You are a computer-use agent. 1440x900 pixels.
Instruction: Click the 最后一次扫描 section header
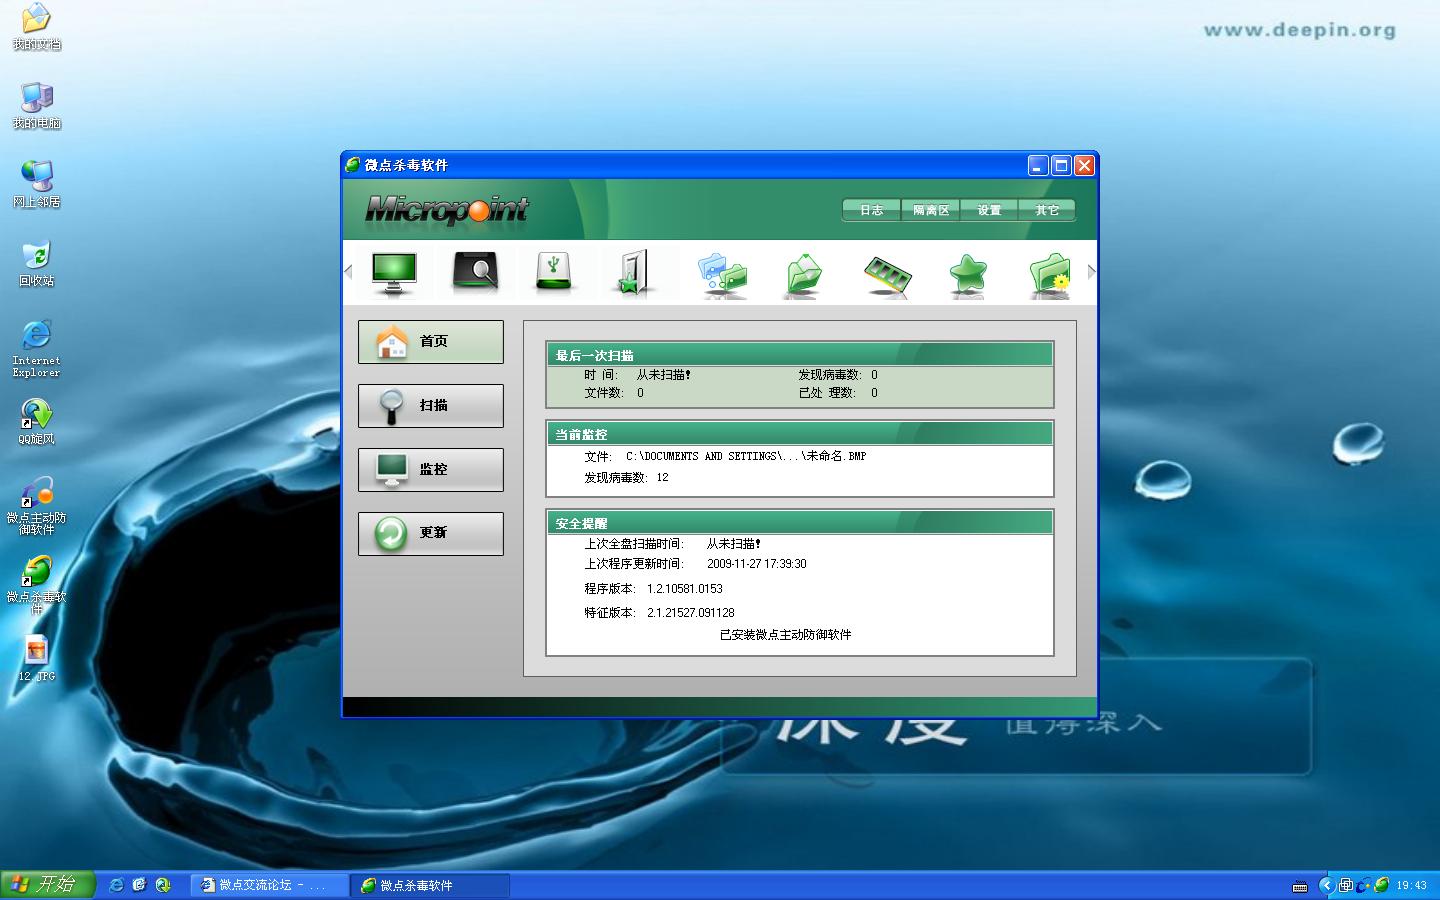800,355
